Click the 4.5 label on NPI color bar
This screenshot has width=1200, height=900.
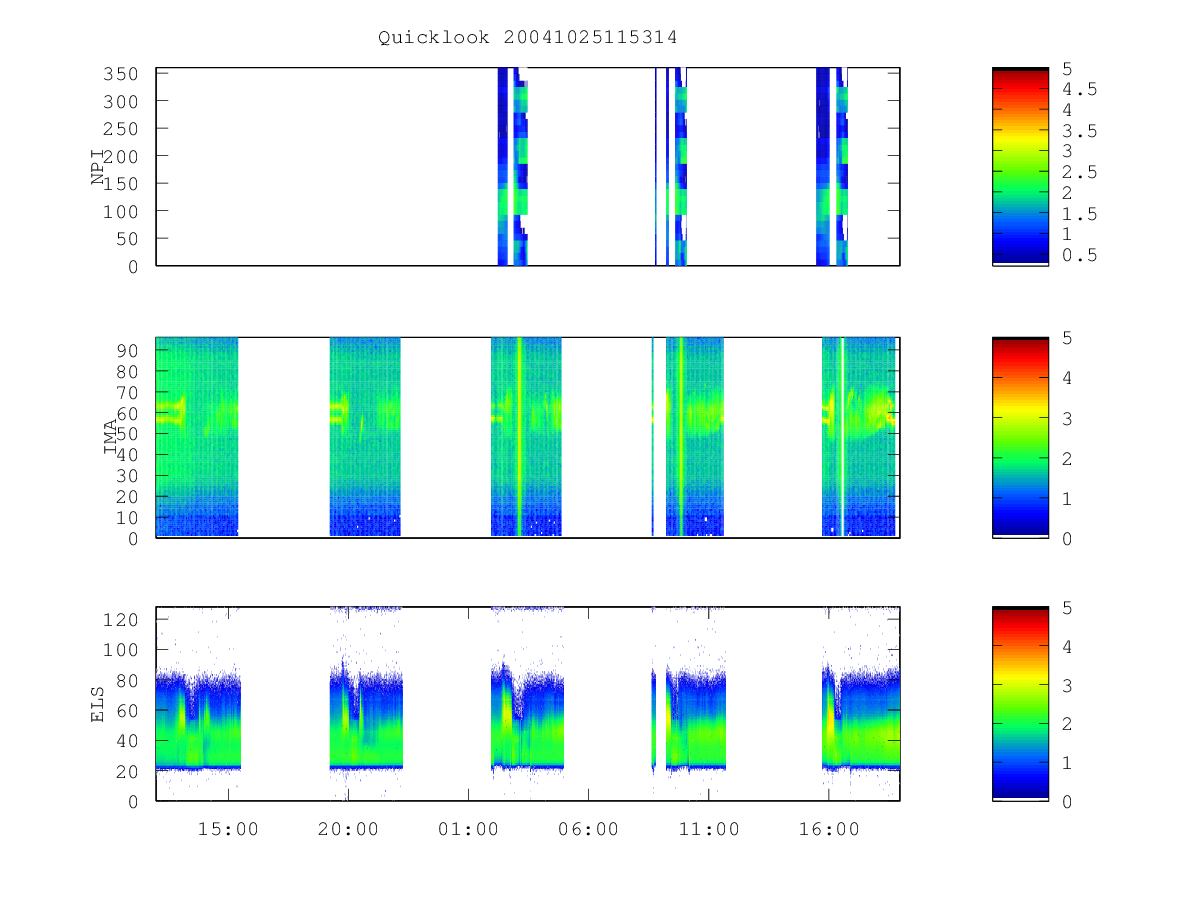click(1079, 89)
